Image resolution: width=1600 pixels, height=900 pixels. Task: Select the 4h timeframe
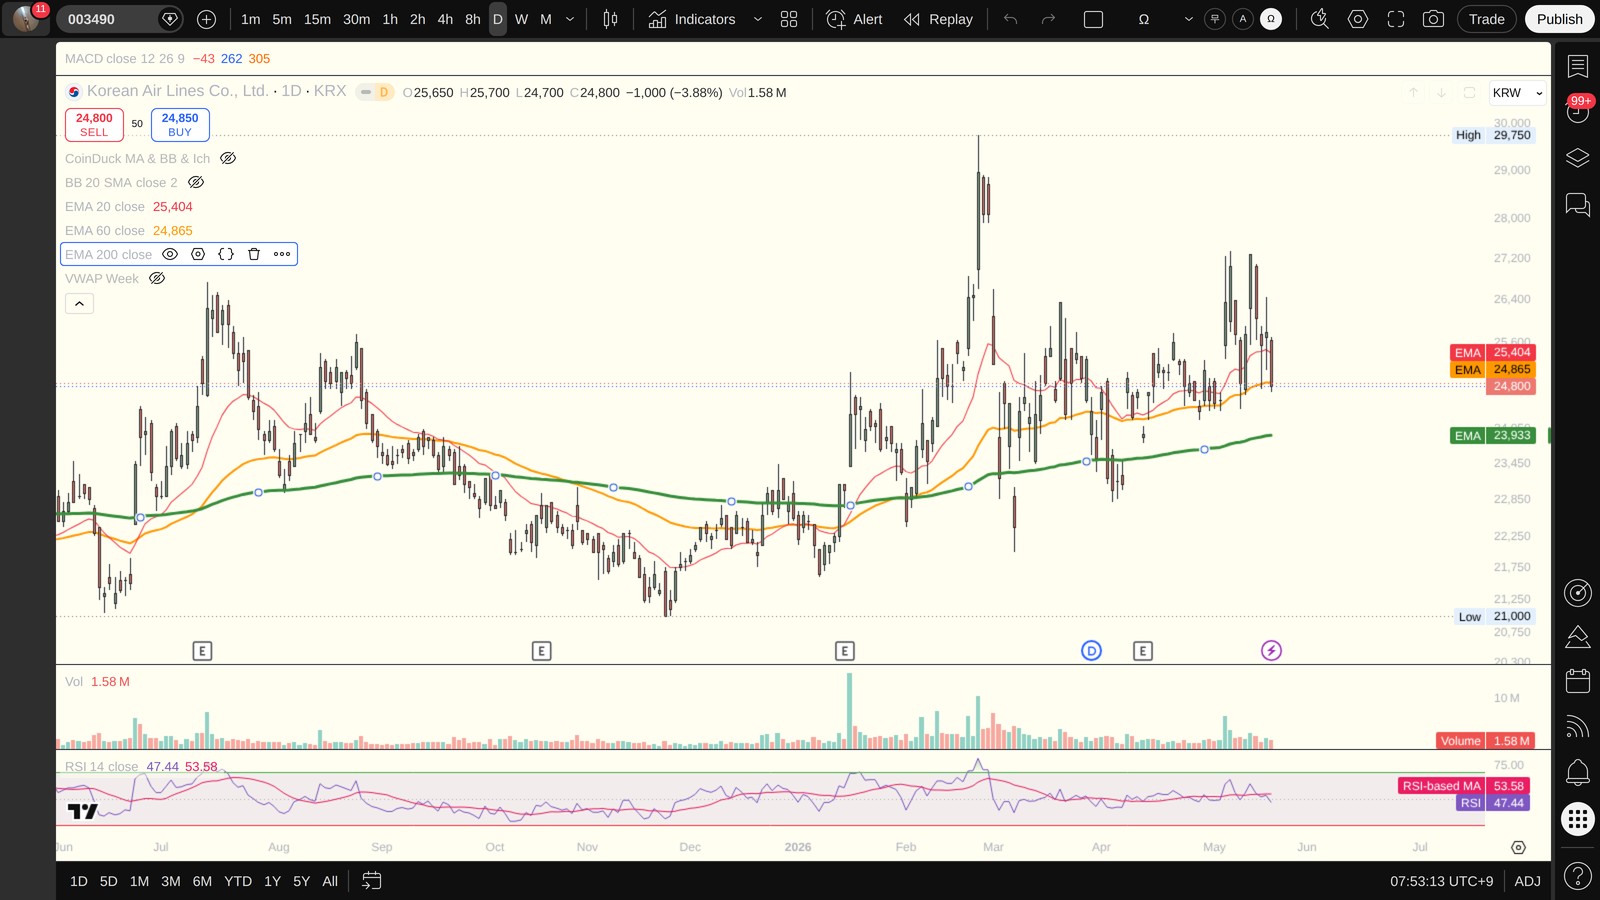pos(445,19)
